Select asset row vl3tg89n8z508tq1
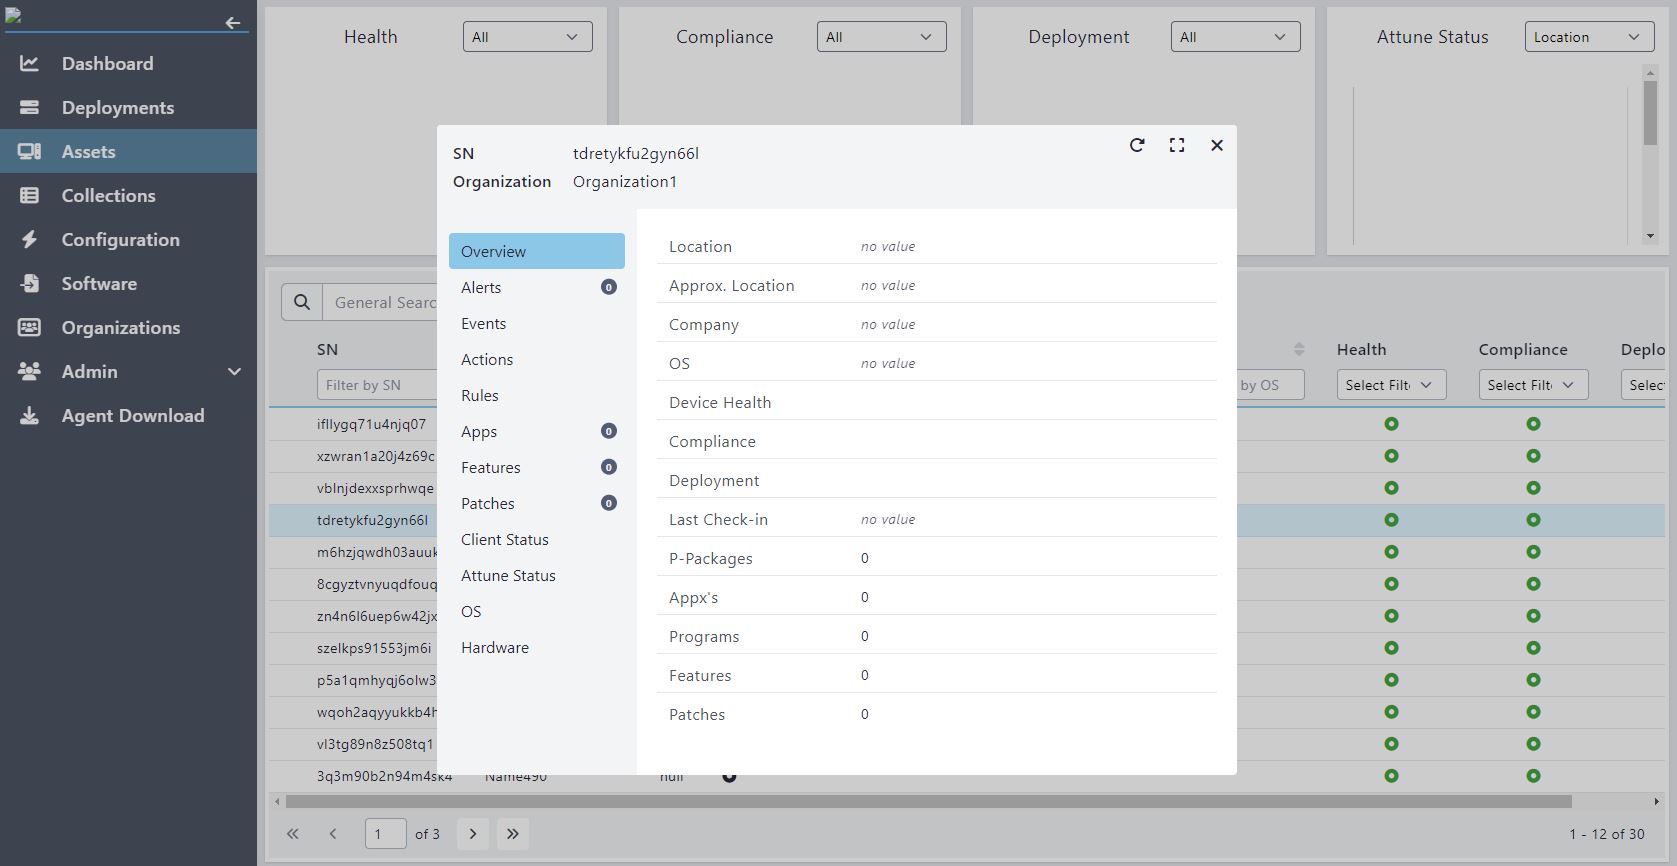 [x=375, y=744]
